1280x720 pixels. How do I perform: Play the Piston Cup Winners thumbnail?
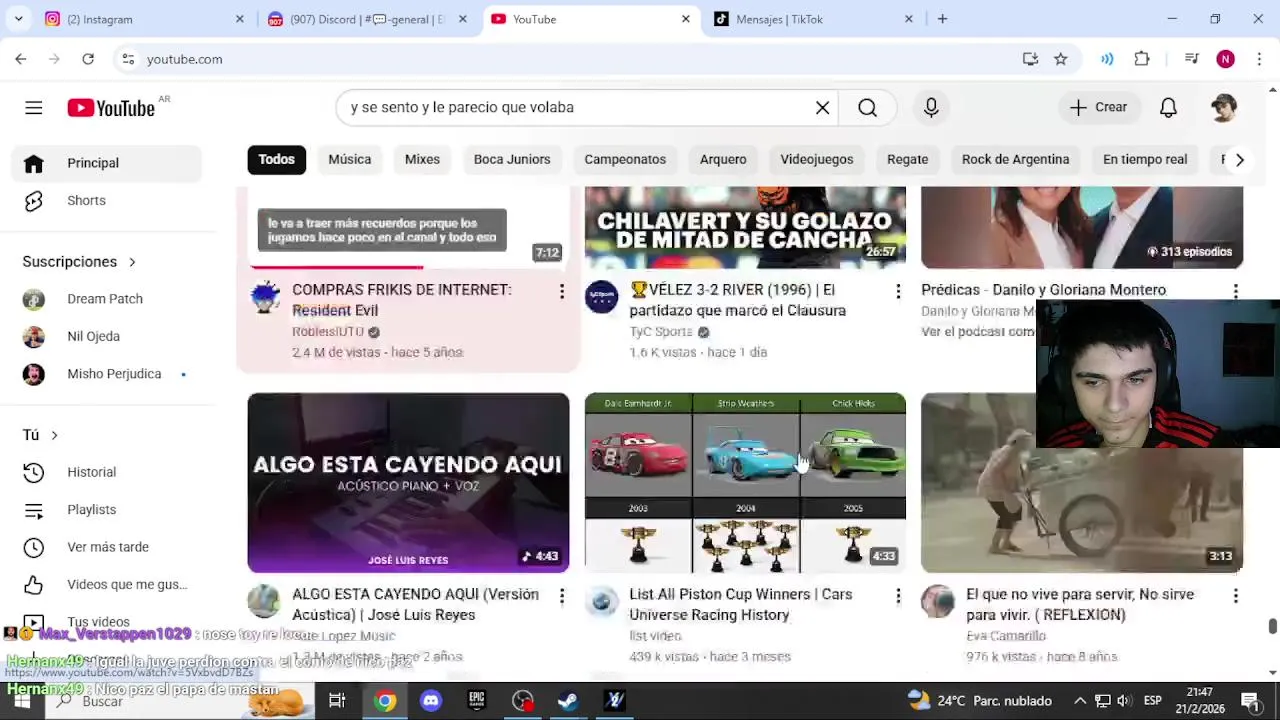(x=745, y=483)
